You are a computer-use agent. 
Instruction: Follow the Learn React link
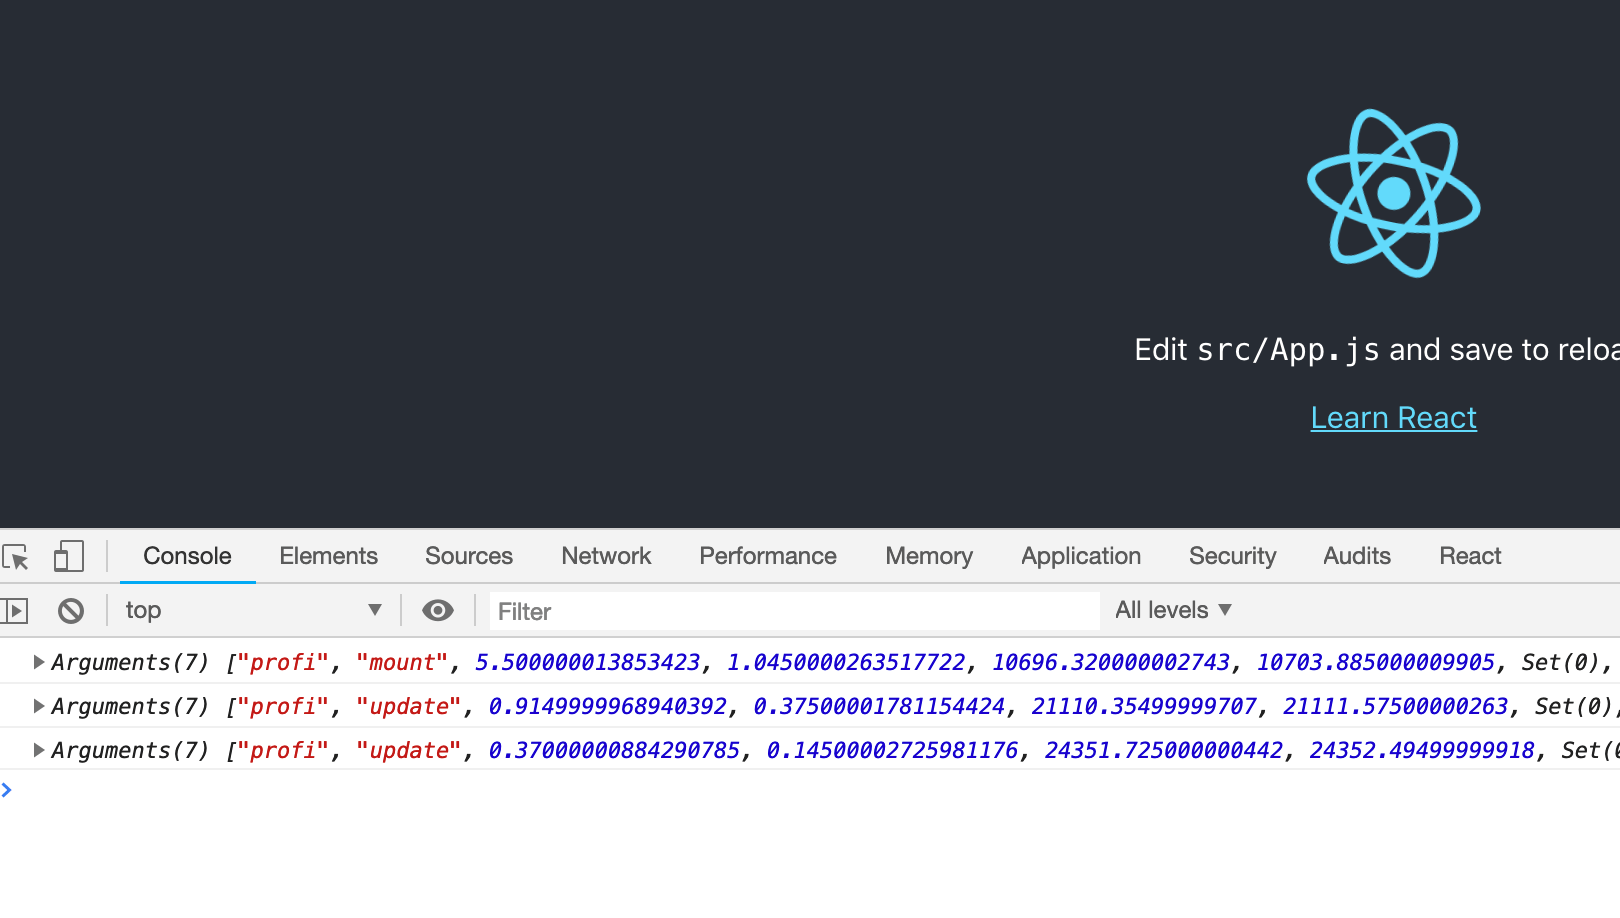pos(1393,418)
